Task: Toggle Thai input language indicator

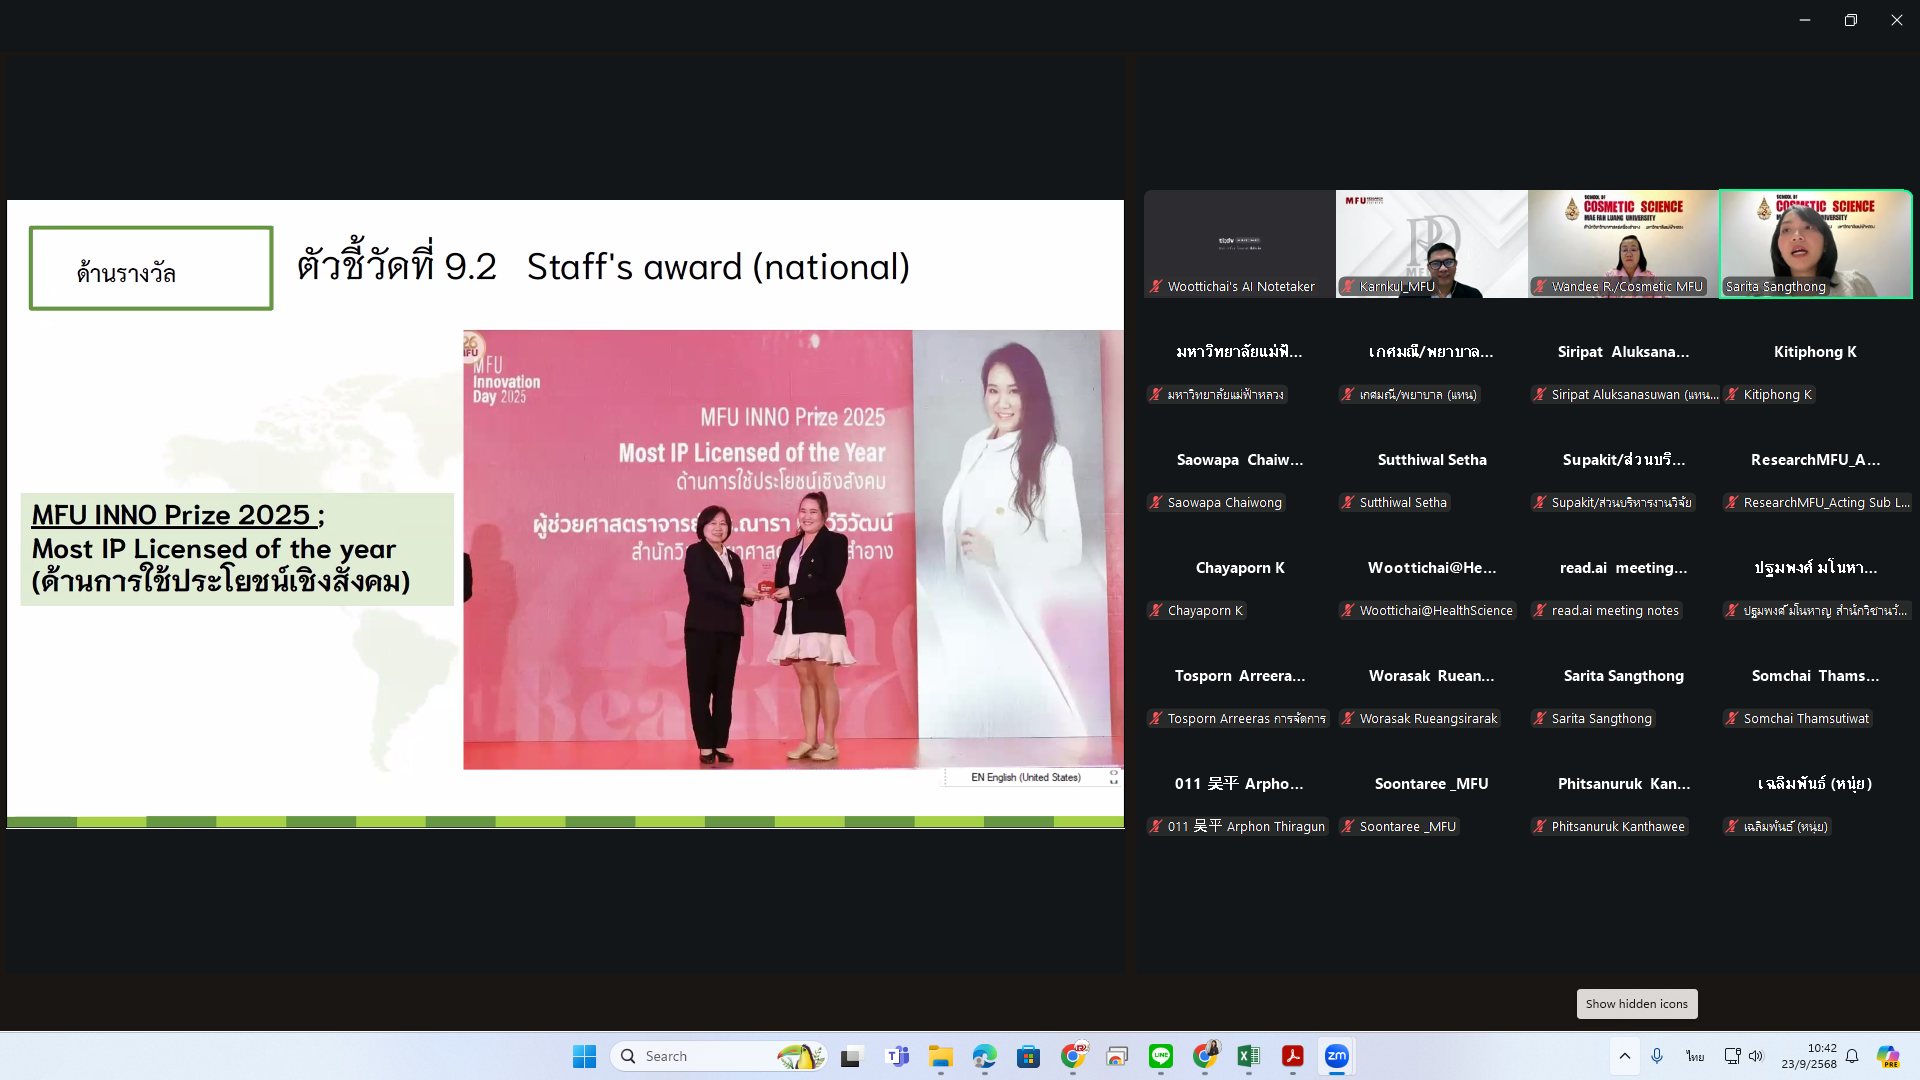Action: (x=1694, y=1056)
